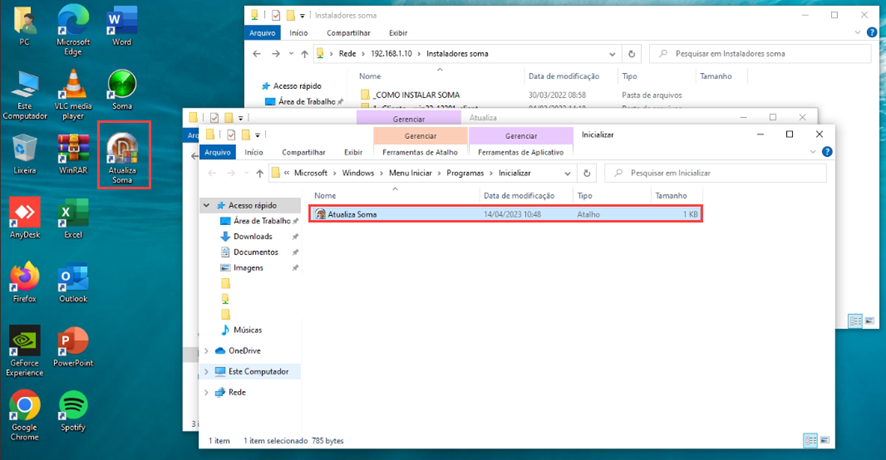Launch Microsoft Edge from the desktop
Viewport: 886px width, 460px height.
73,29
